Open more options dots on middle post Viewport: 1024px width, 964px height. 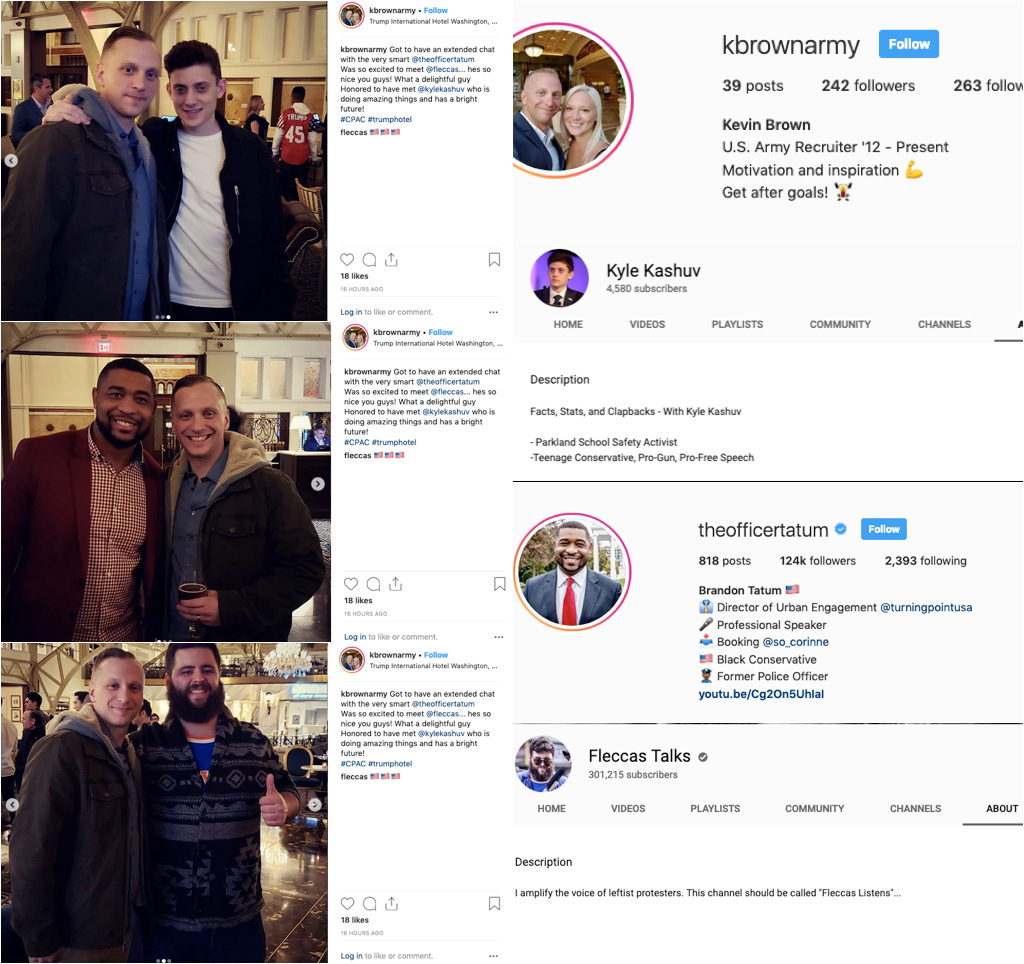[x=498, y=637]
